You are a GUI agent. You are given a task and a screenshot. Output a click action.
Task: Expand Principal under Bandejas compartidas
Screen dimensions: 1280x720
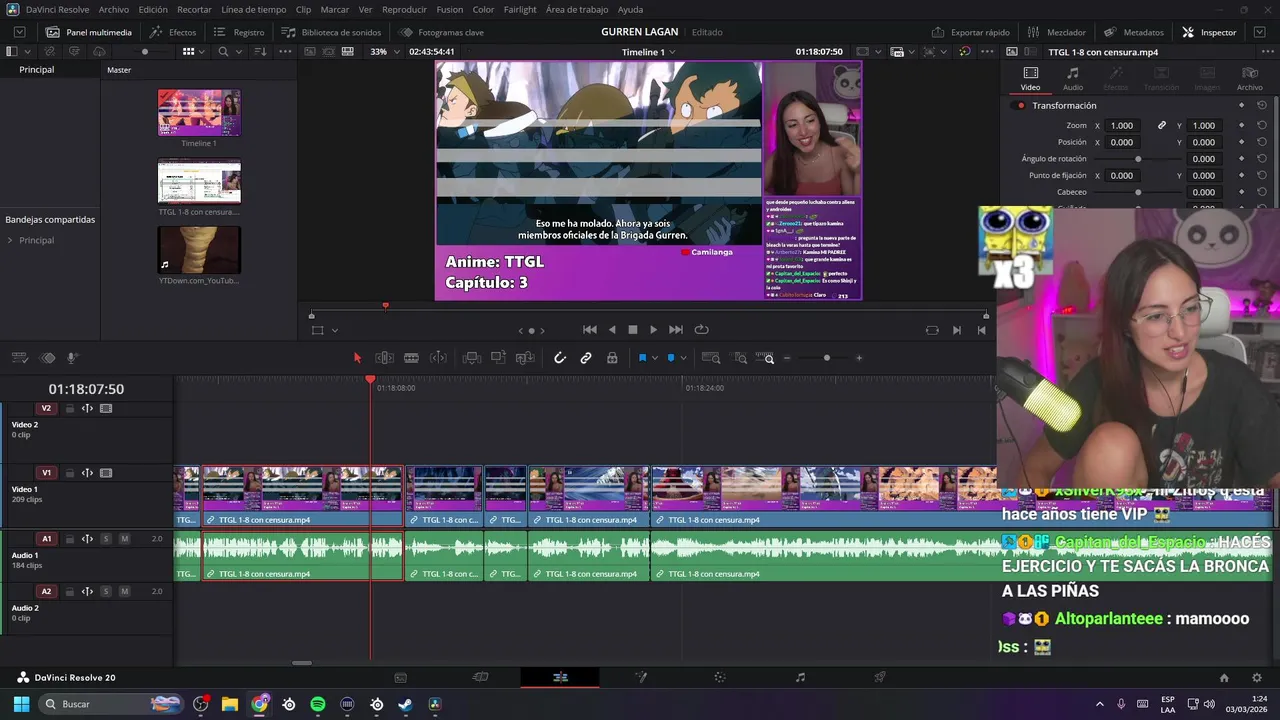pos(10,241)
